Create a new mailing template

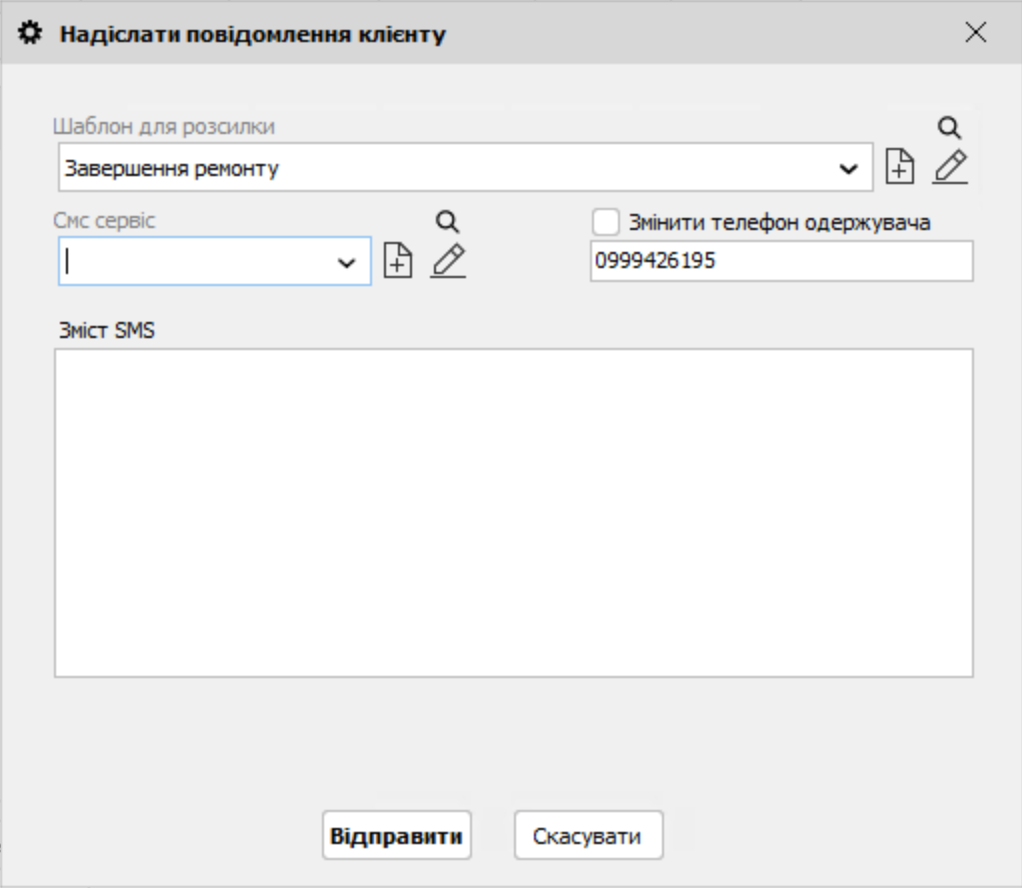point(900,168)
